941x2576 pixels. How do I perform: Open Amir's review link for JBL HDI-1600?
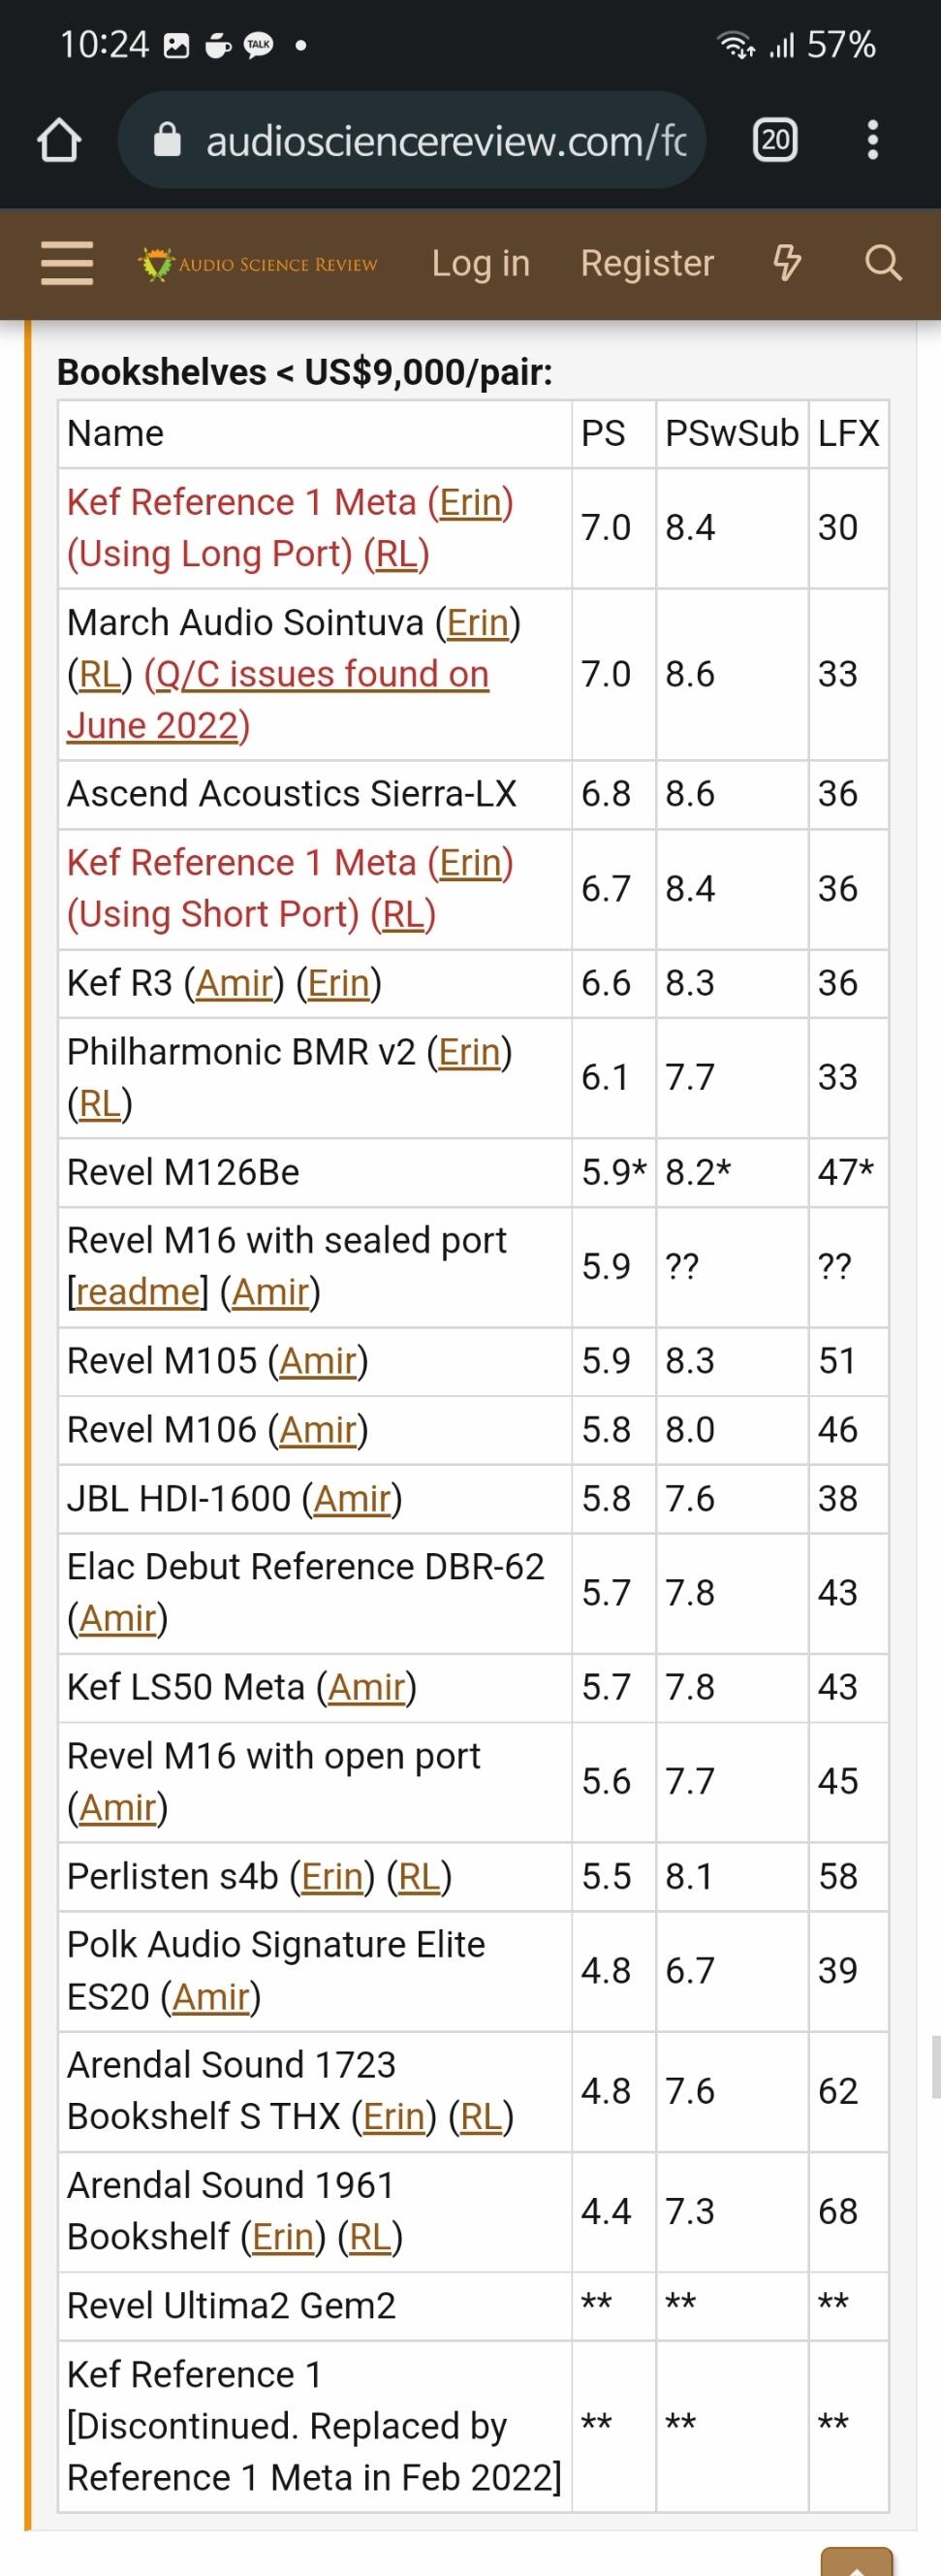click(x=352, y=1498)
